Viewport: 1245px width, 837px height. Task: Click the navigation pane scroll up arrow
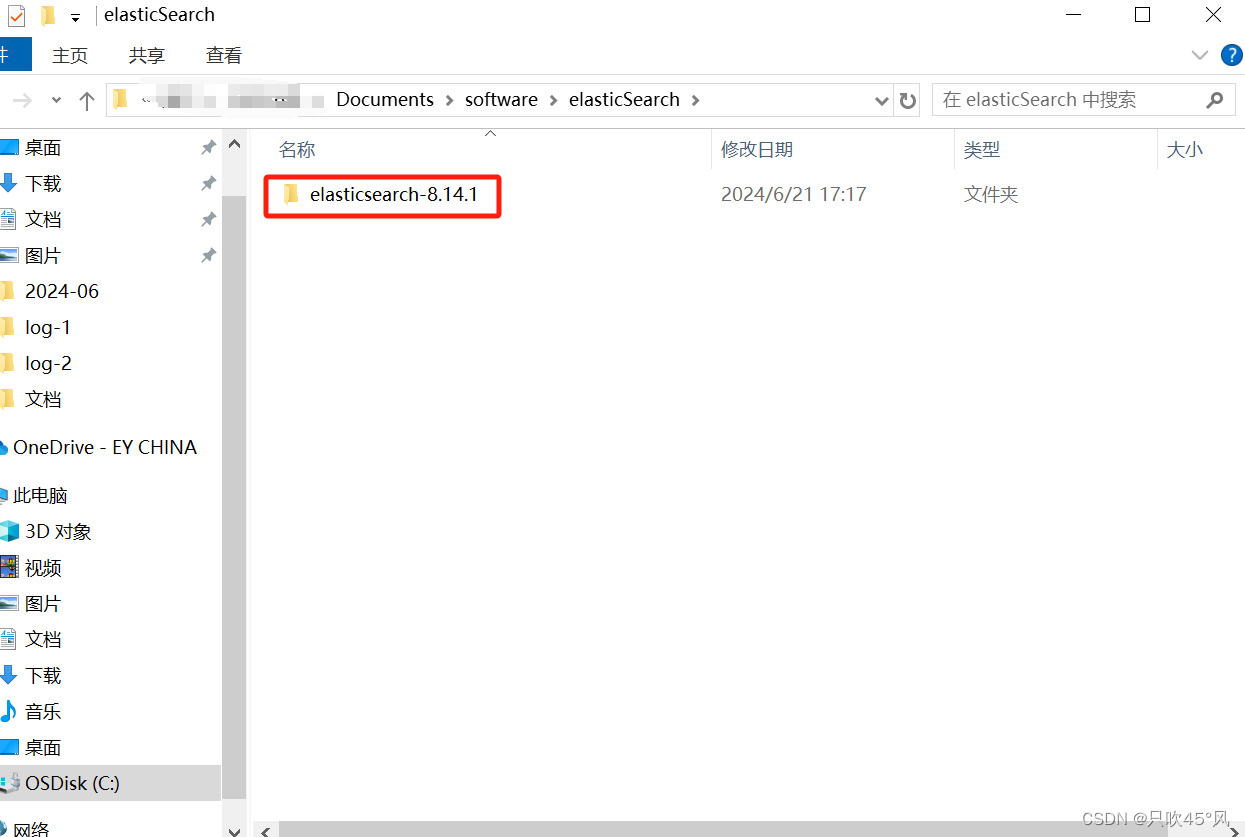[x=234, y=144]
